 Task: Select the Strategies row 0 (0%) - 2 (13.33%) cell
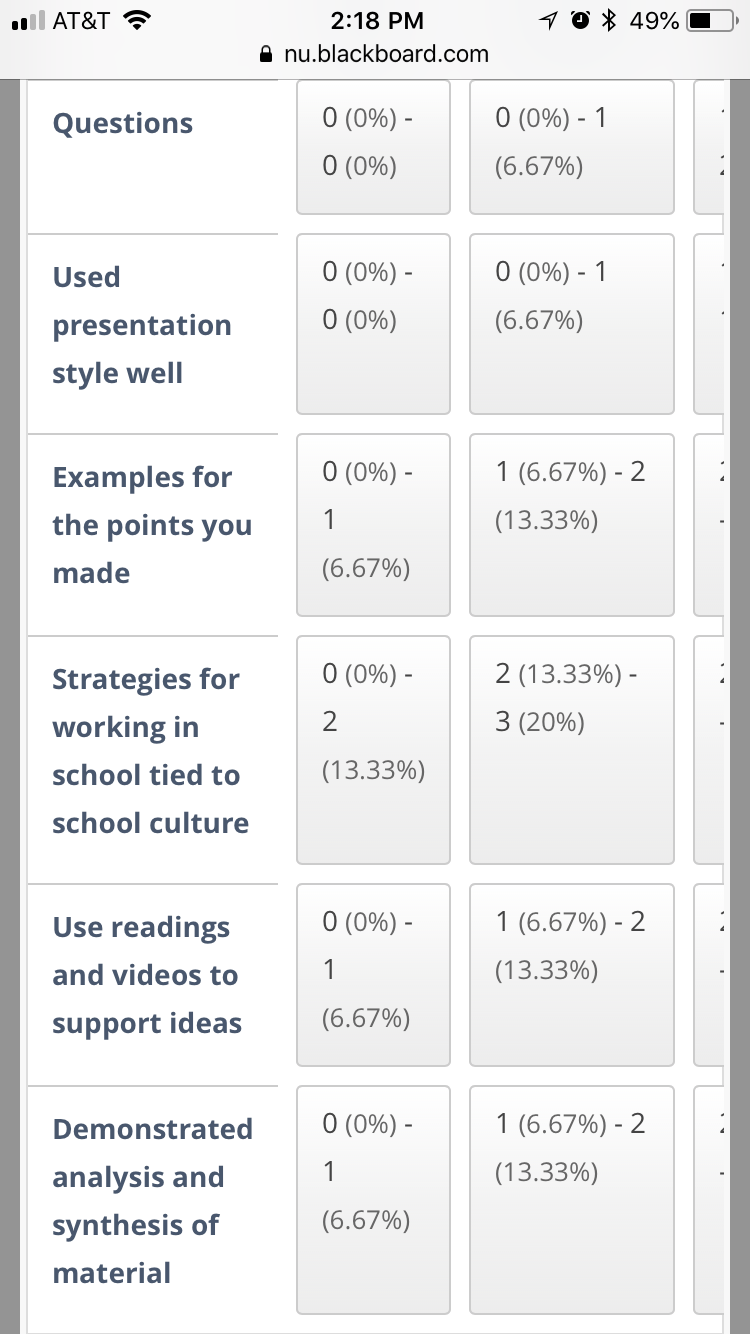[373, 750]
